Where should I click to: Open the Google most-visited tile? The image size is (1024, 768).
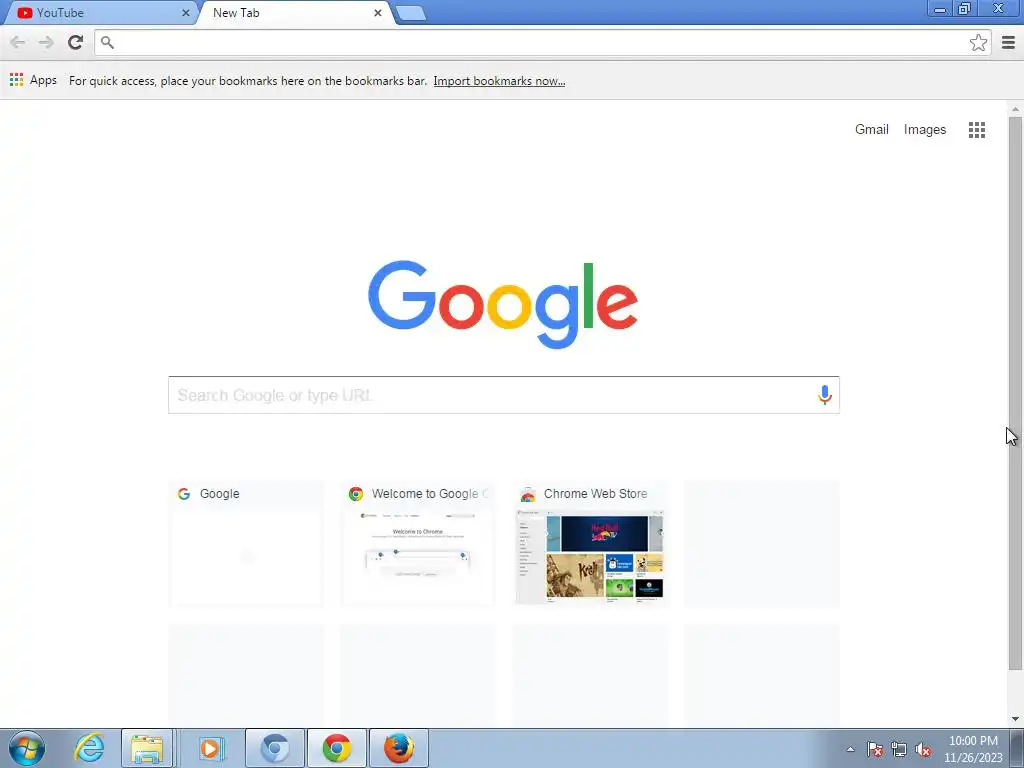pos(246,544)
